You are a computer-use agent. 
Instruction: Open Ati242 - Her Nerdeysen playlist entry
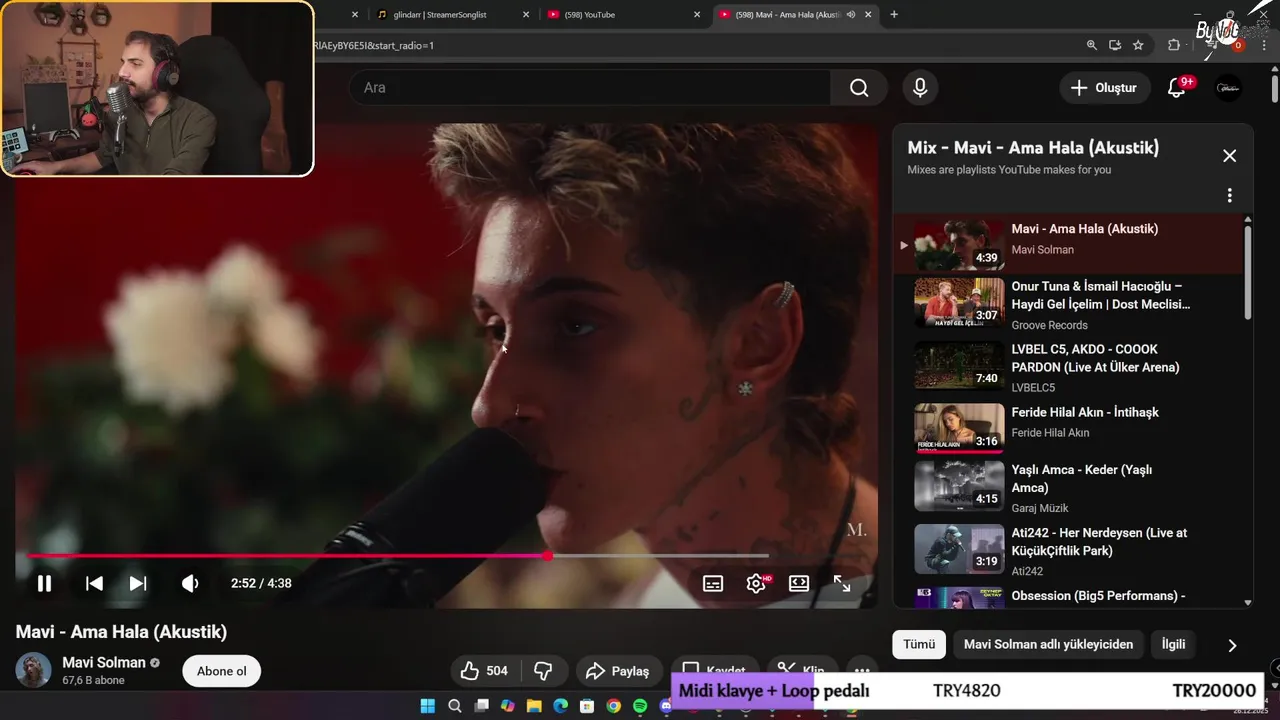[1066, 550]
